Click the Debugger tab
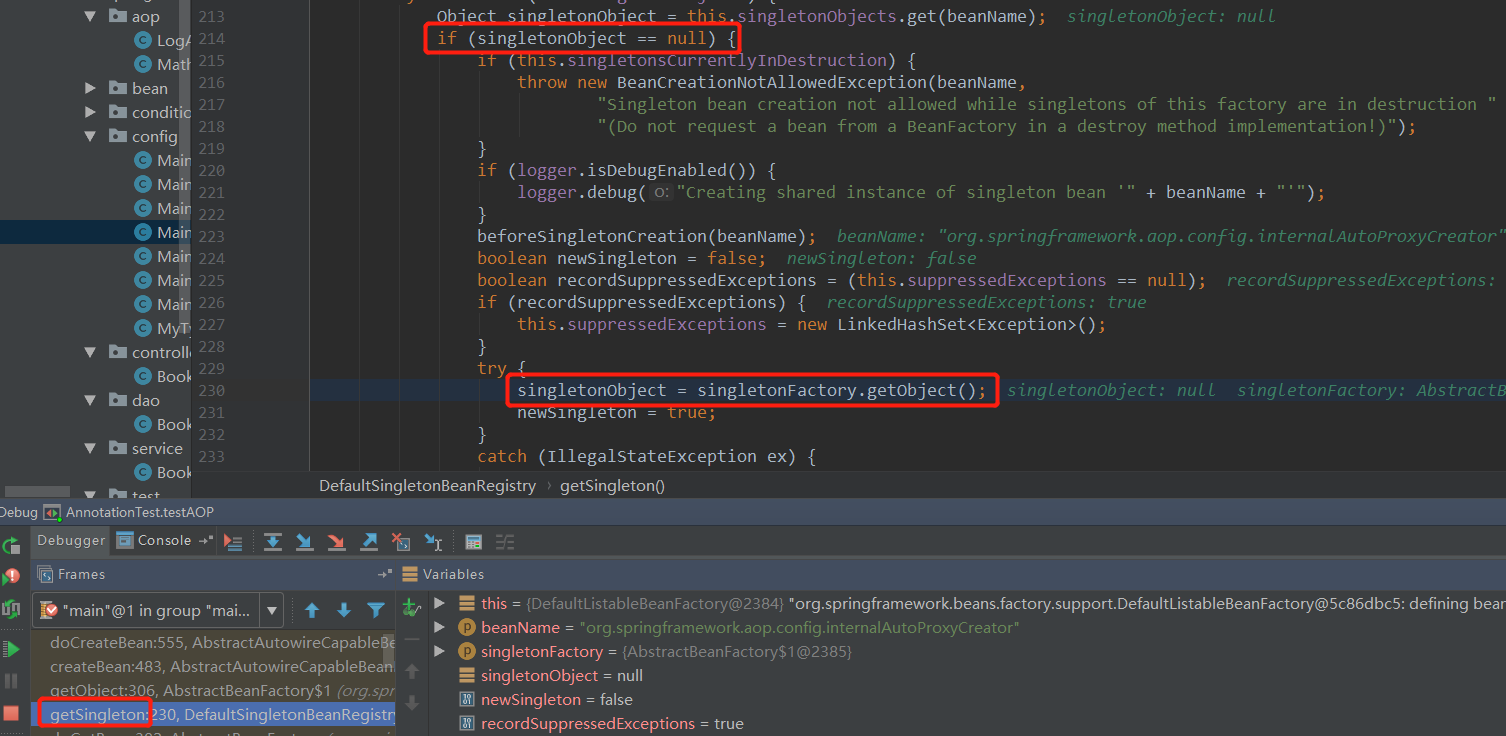Screen dimensions: 1506x736 click(70, 540)
